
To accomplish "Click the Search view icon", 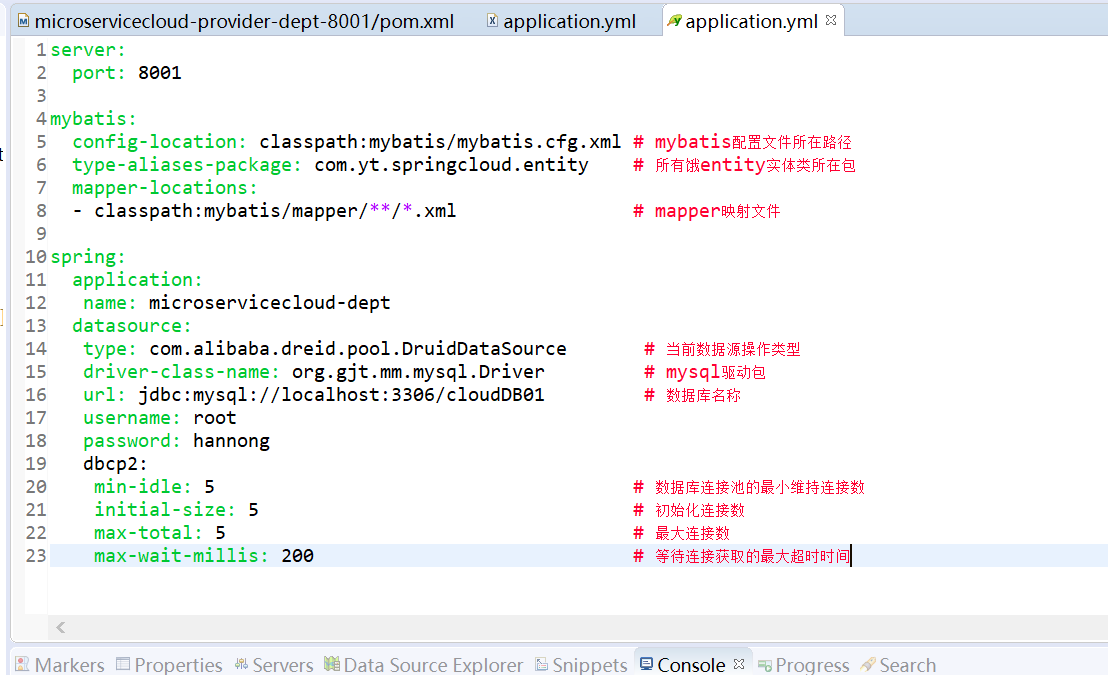I will (868, 664).
